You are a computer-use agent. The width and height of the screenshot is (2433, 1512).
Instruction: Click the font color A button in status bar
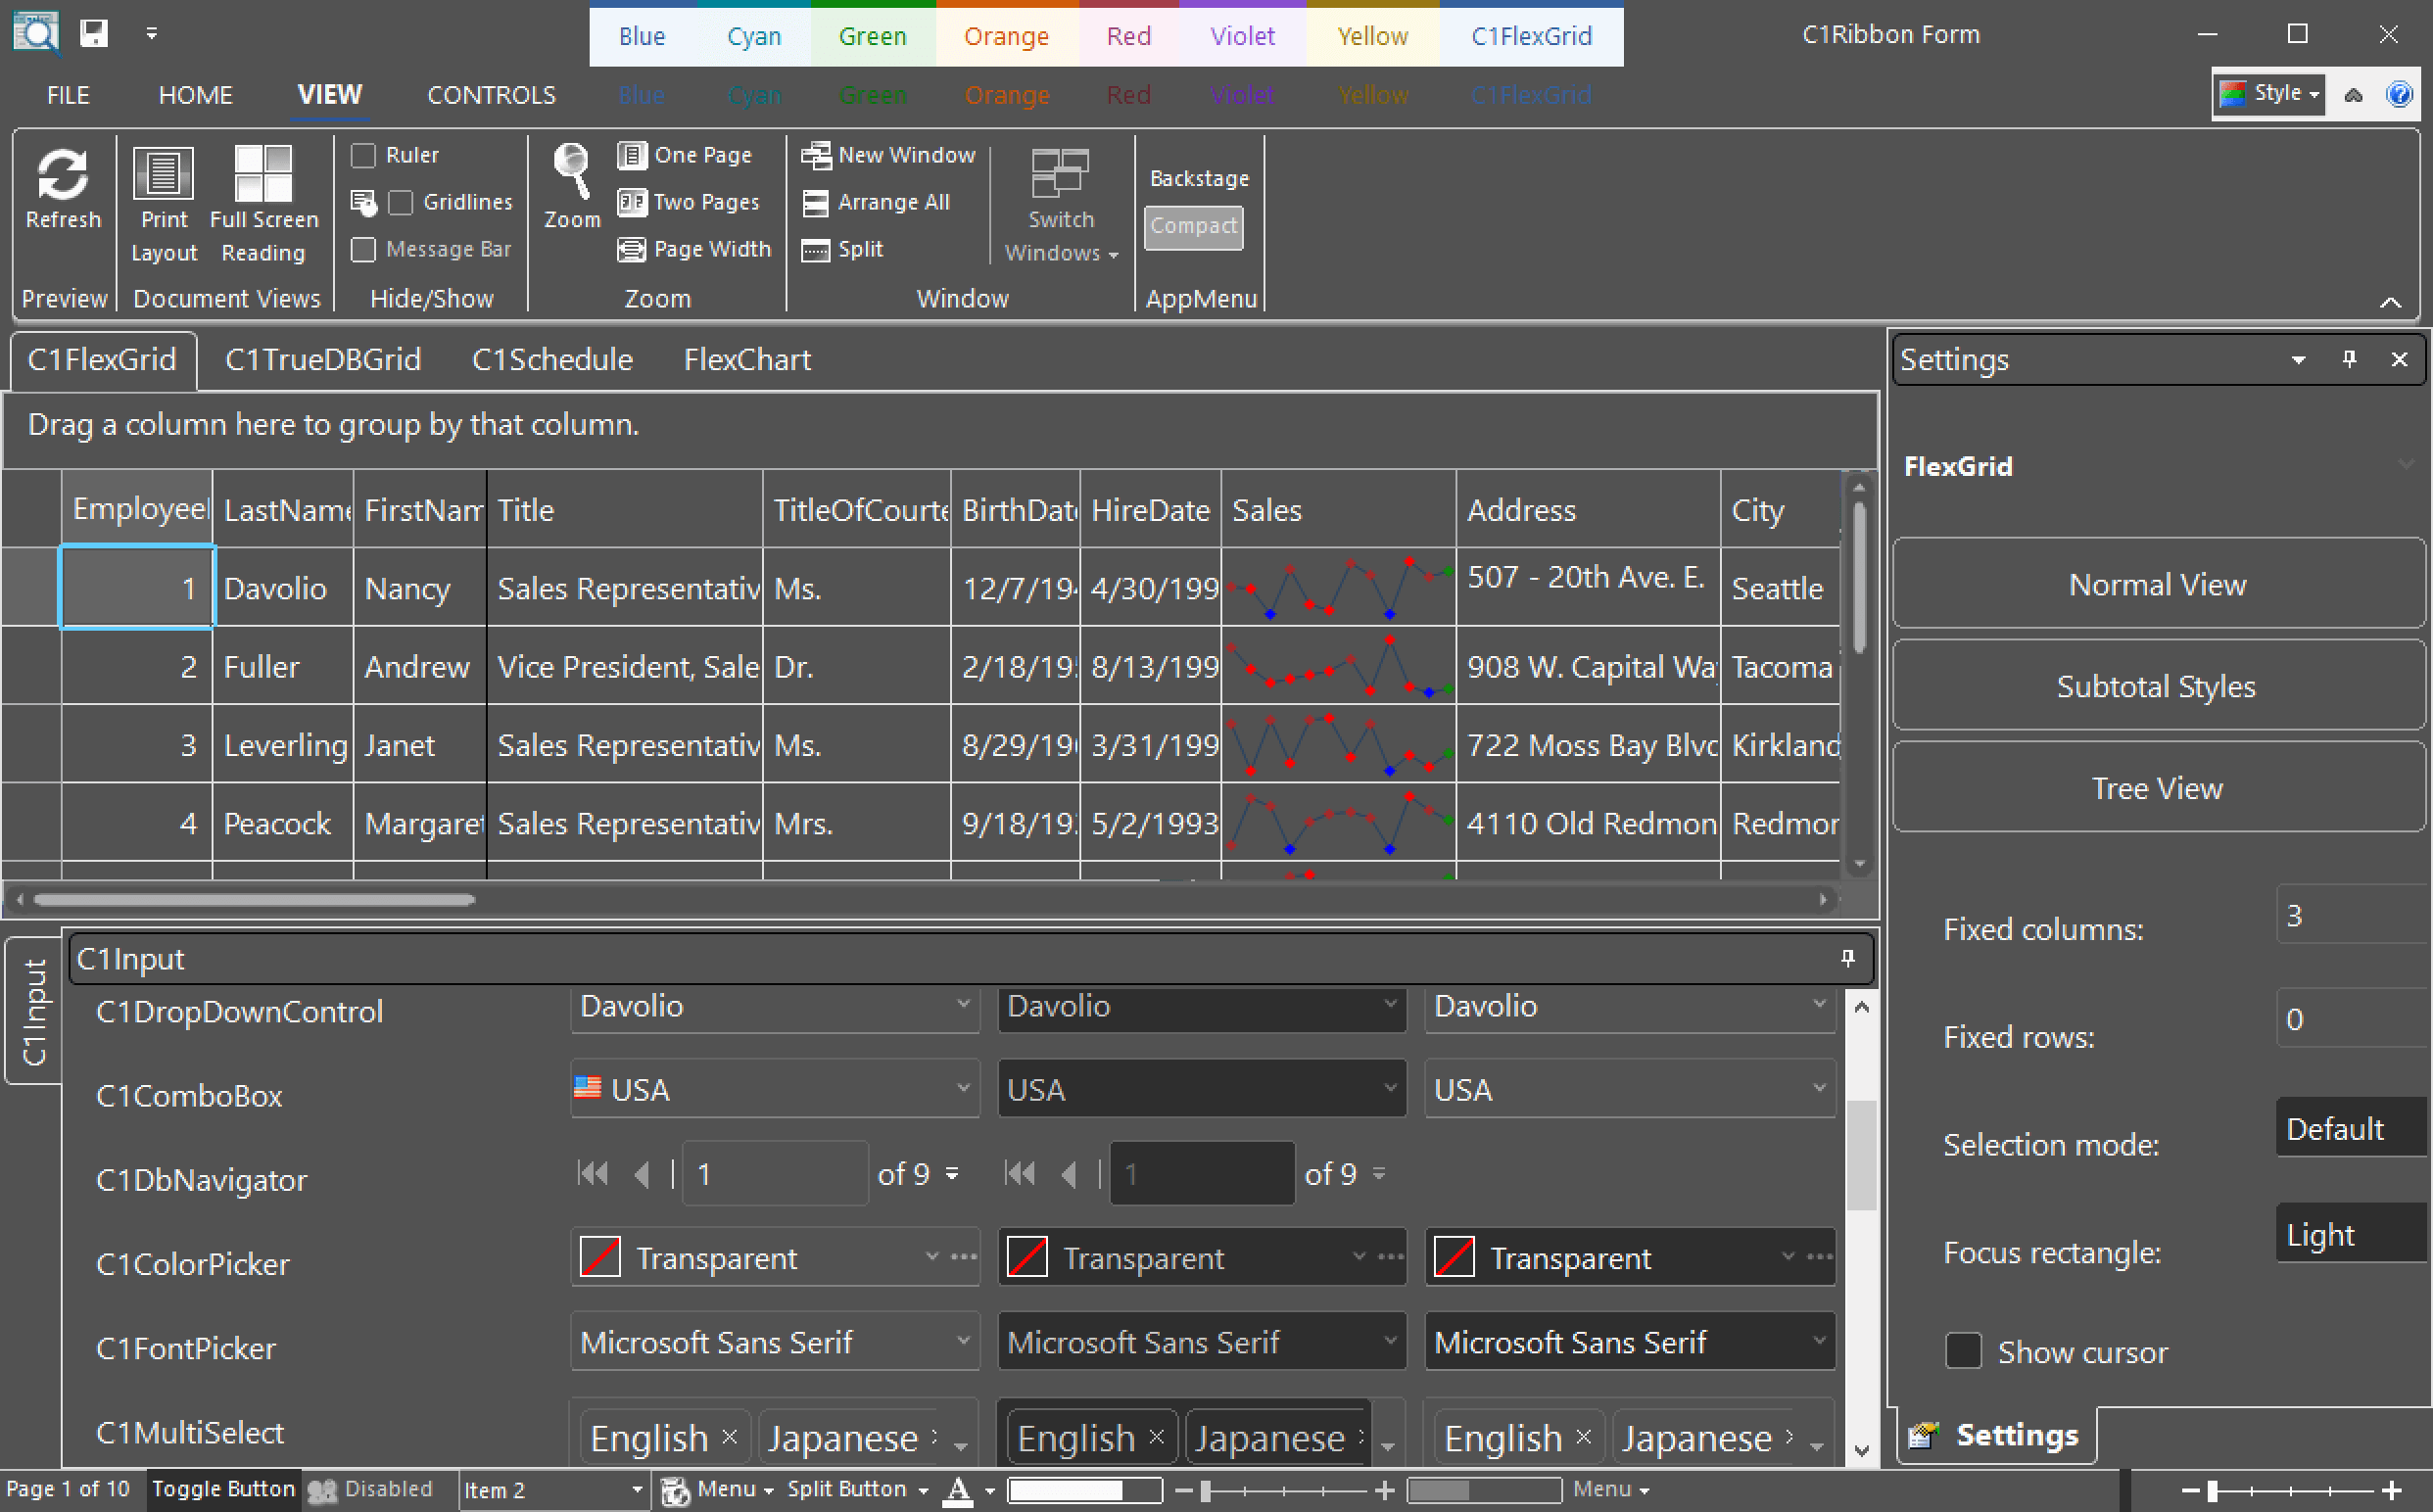click(x=958, y=1490)
